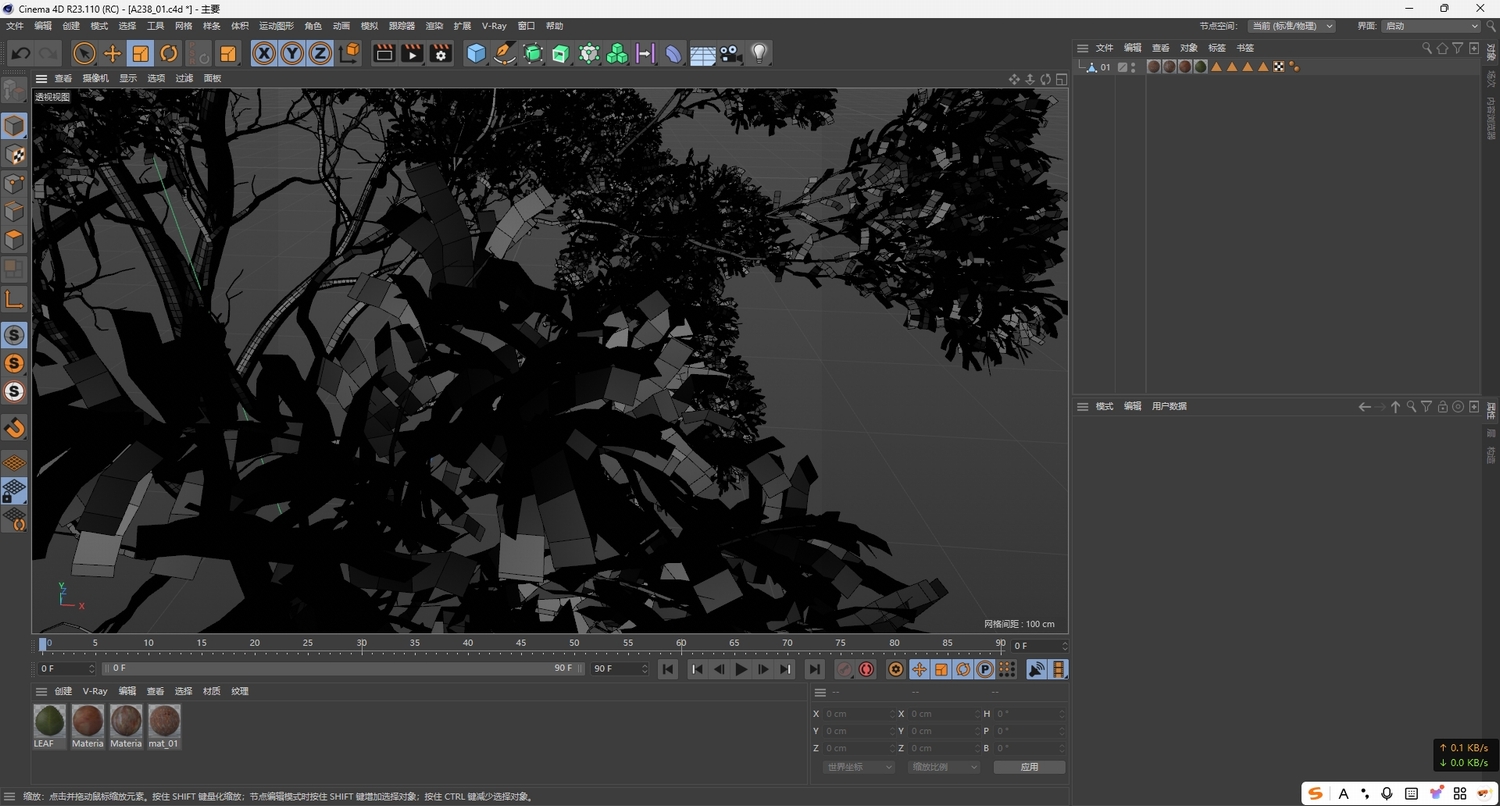Switch to the 对象 tab on the right panel
1500x806 pixels.
click(1188, 47)
